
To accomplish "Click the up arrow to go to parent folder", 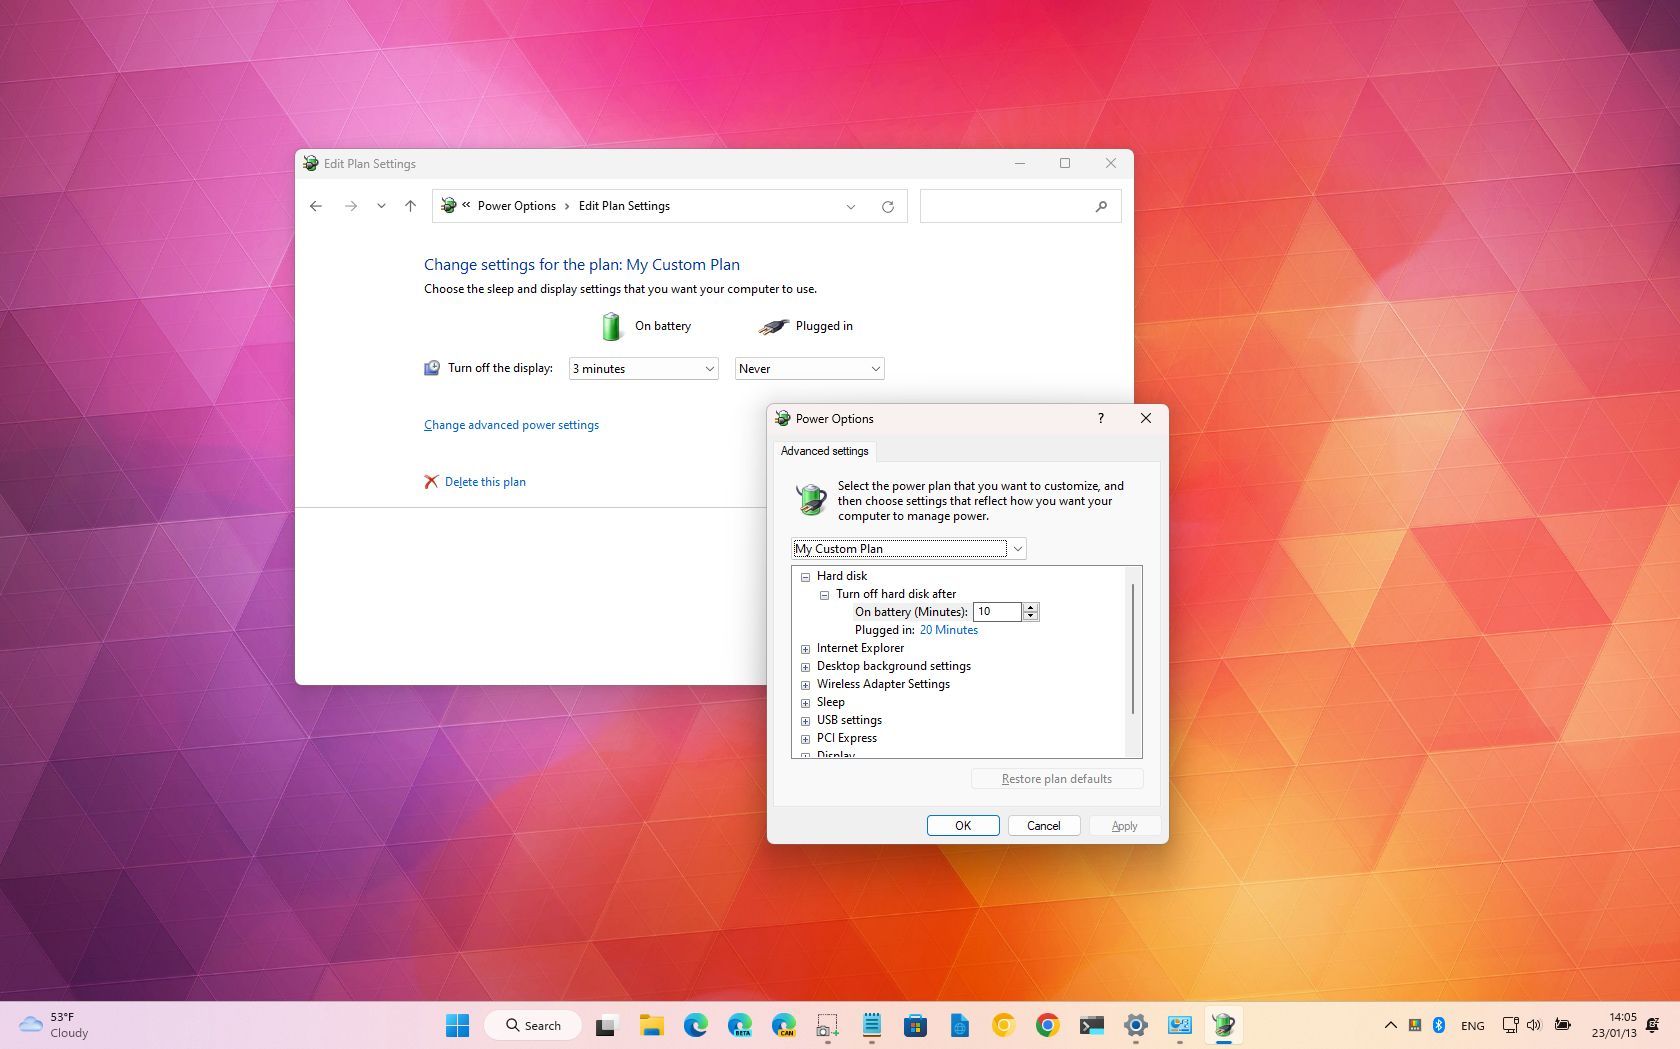I will tap(409, 206).
